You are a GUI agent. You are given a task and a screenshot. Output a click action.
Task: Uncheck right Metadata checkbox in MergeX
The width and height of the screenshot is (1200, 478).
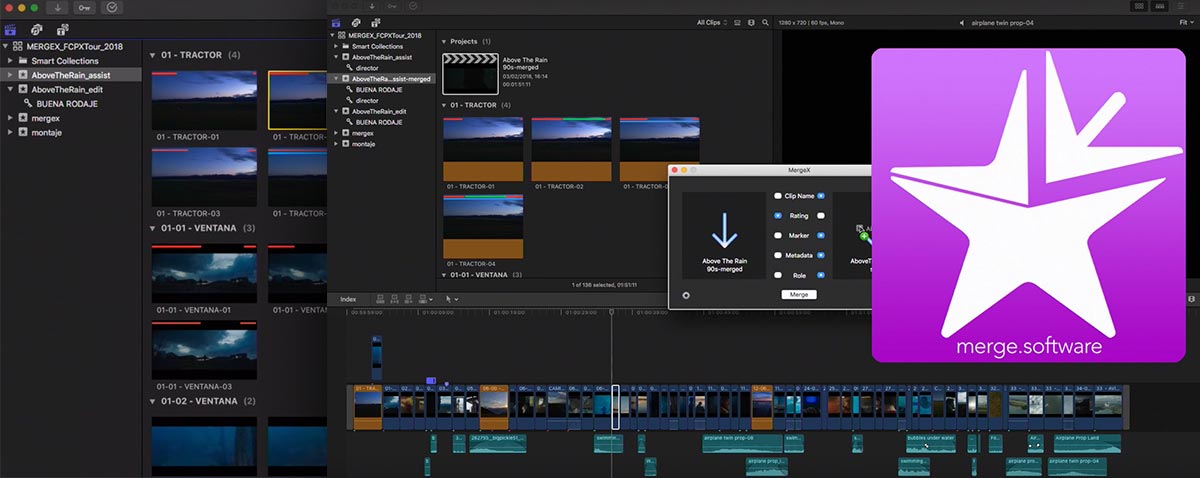pos(821,255)
